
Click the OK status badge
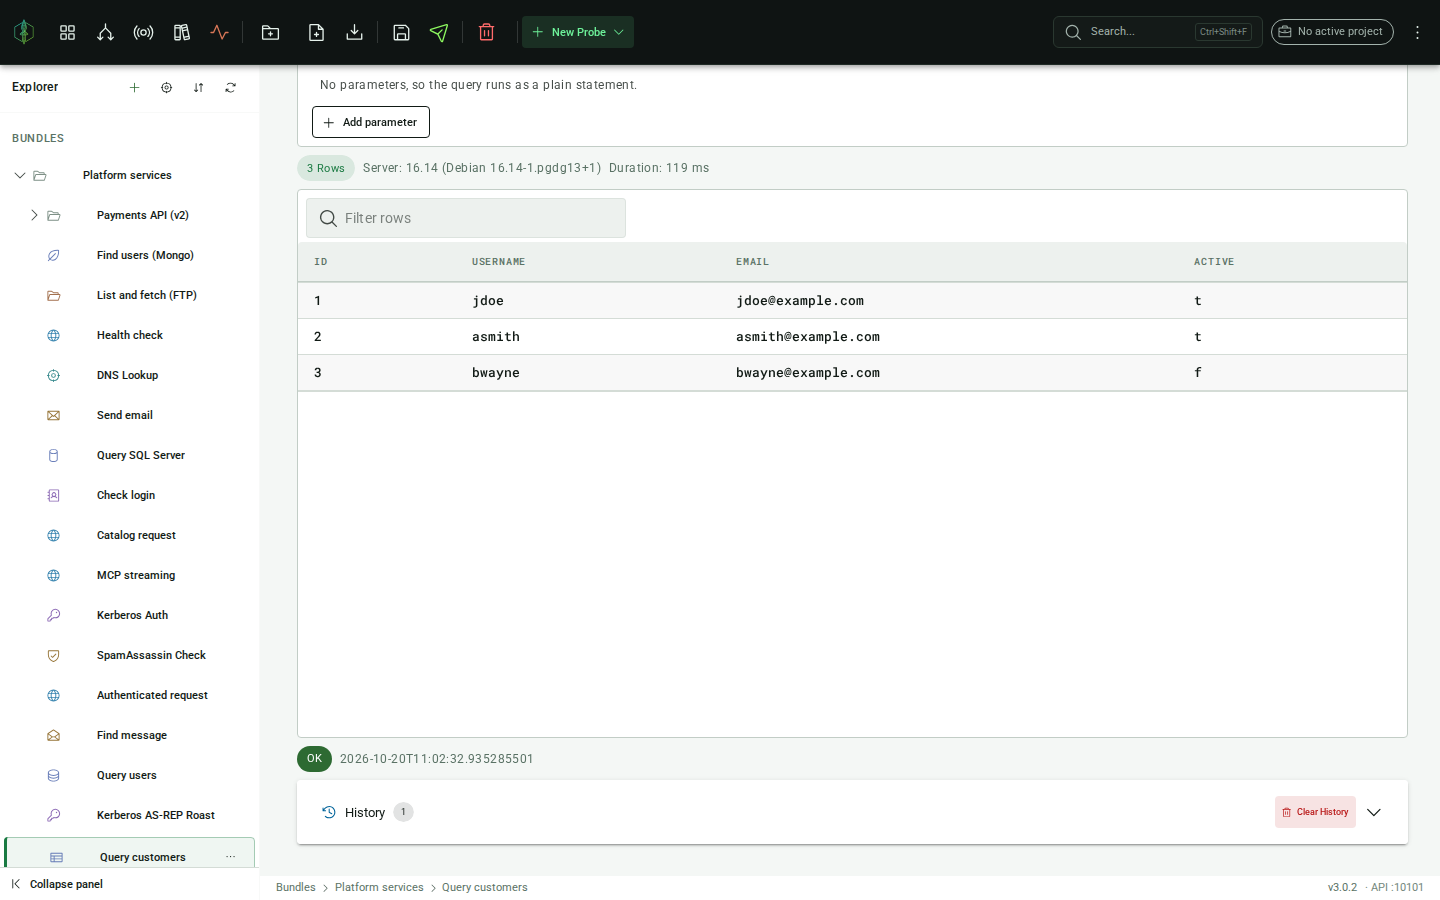pyautogui.click(x=314, y=759)
